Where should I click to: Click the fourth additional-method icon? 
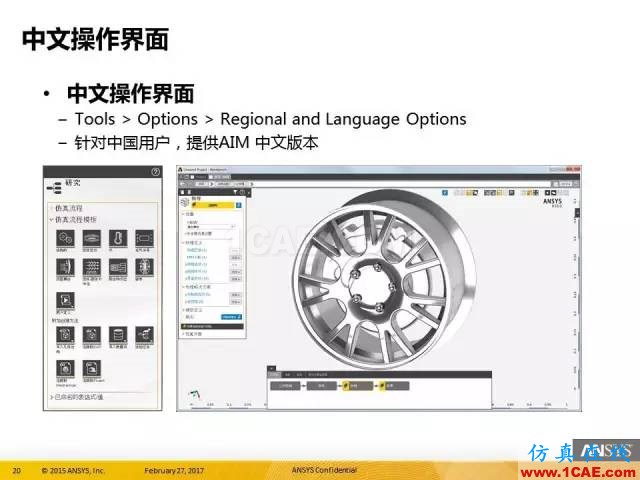[144, 335]
